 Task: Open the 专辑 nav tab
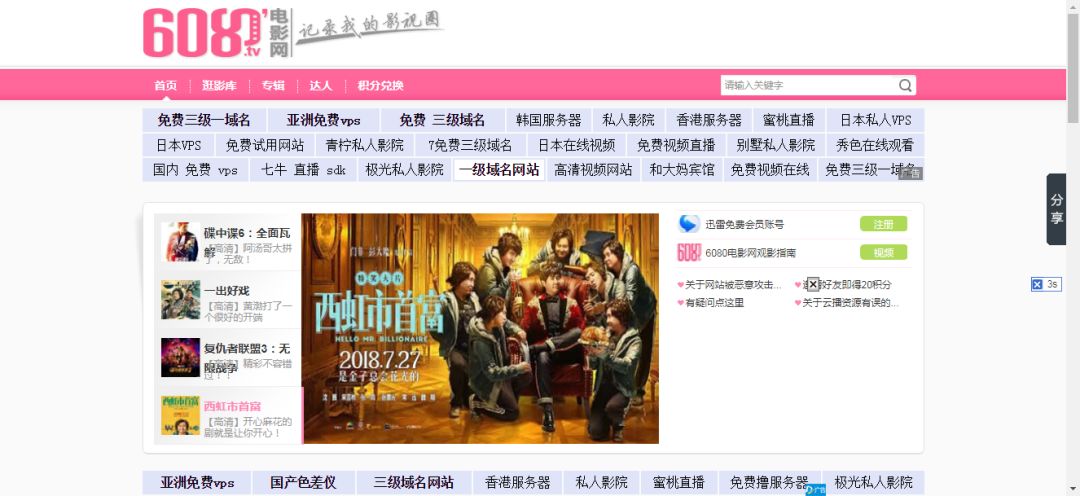(273, 85)
